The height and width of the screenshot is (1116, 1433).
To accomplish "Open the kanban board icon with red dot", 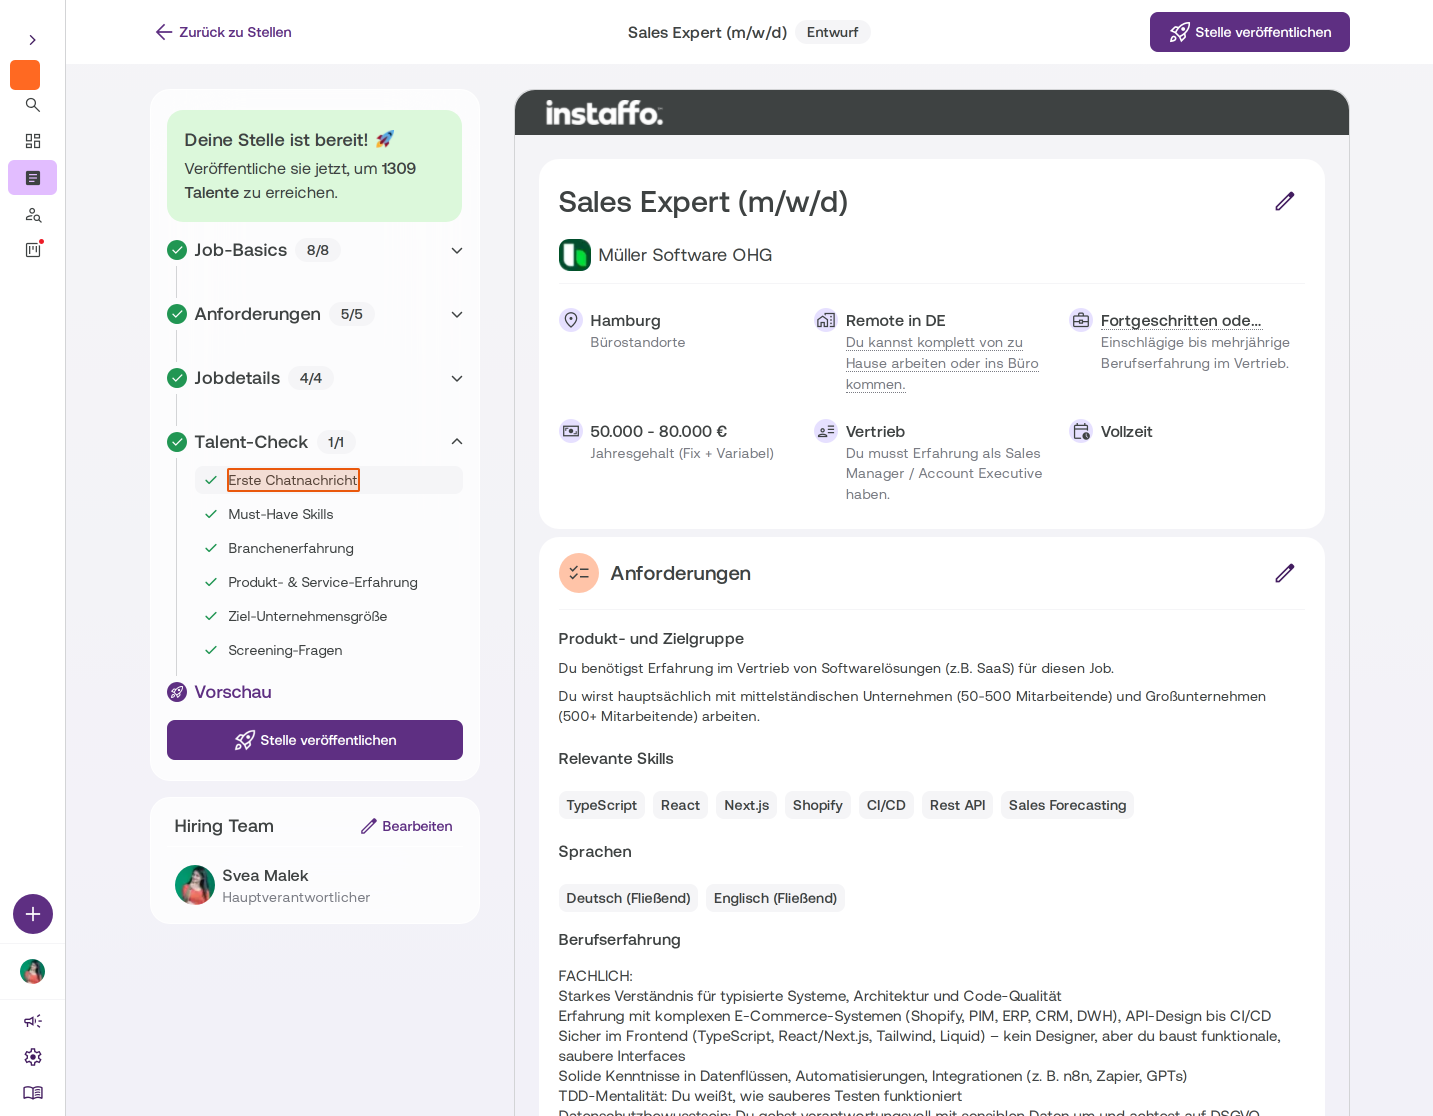I will pyautogui.click(x=33, y=249).
